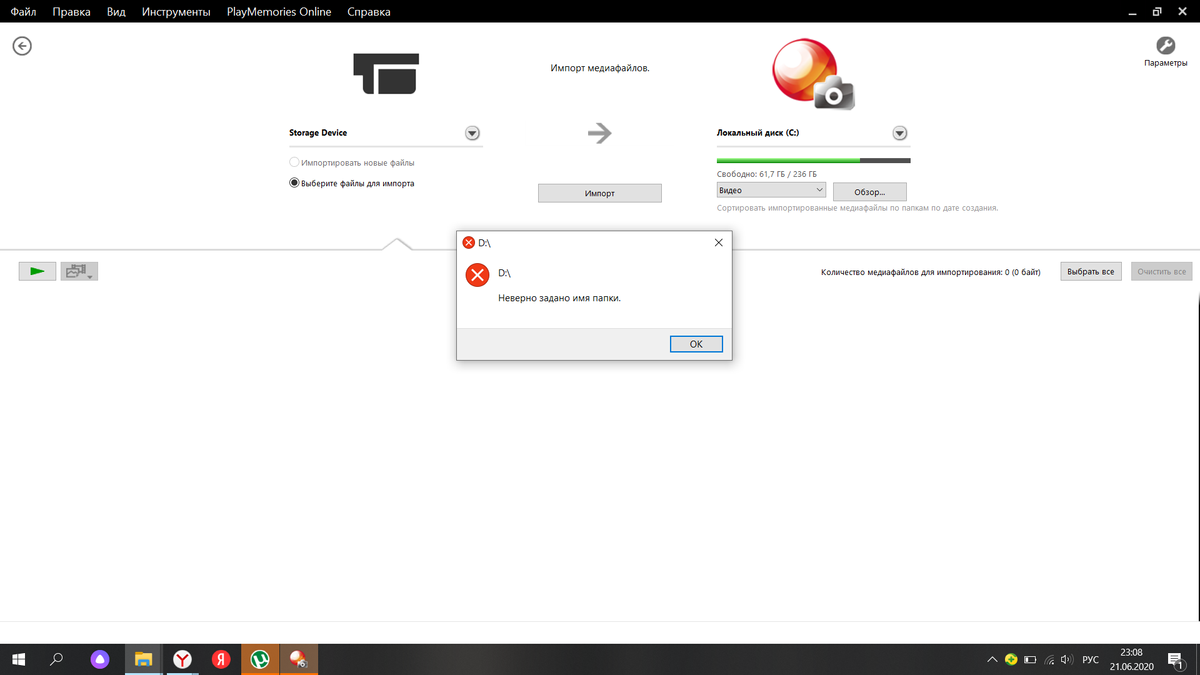The width and height of the screenshot is (1200, 675).
Task: Click the Storage Device source icon
Action: pyautogui.click(x=385, y=75)
